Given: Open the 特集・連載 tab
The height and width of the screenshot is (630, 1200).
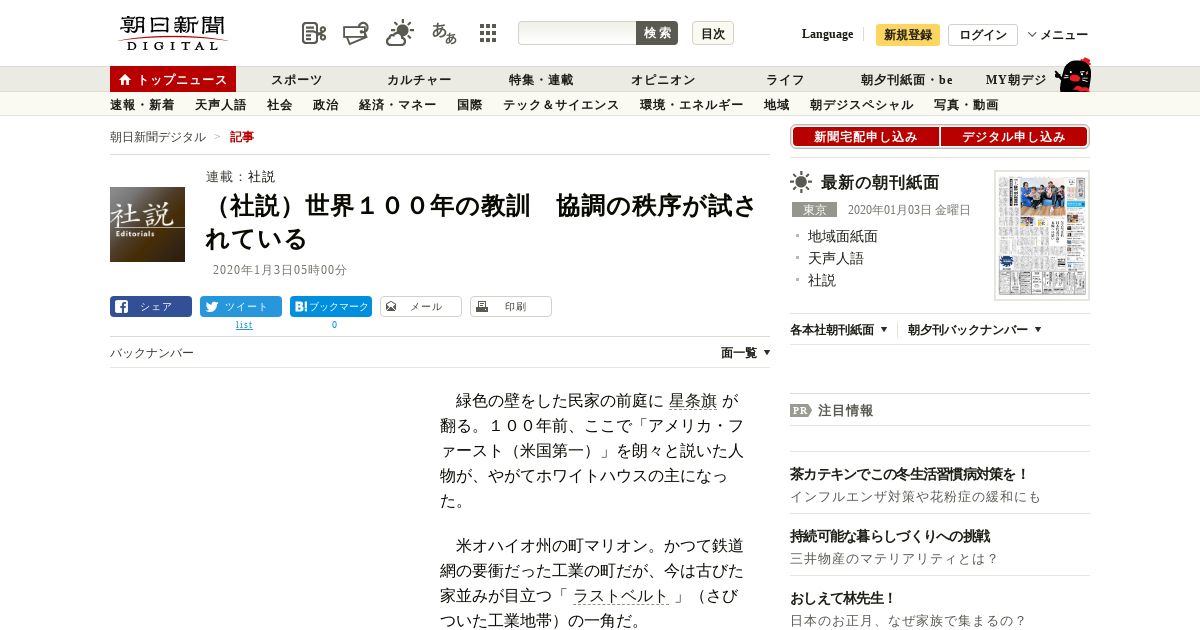Looking at the screenshot, I should tap(541, 80).
